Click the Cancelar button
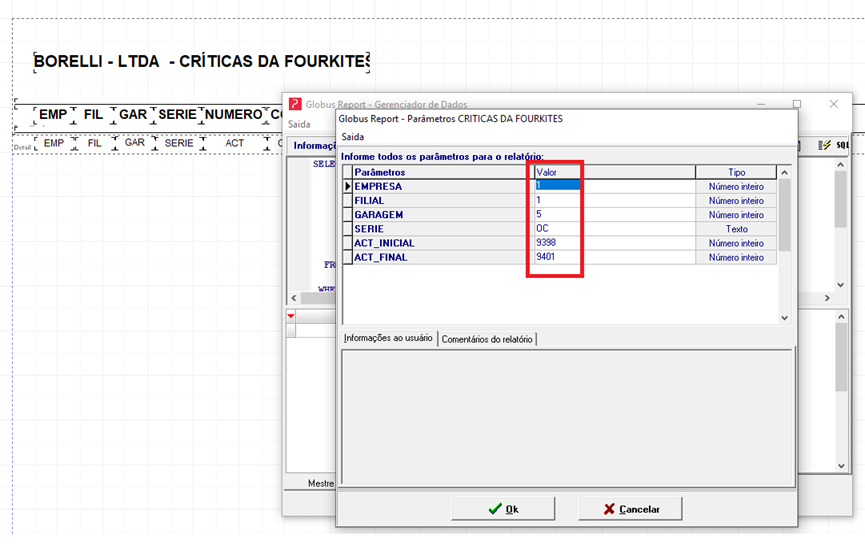Viewport: 865px width, 552px height. click(x=631, y=509)
